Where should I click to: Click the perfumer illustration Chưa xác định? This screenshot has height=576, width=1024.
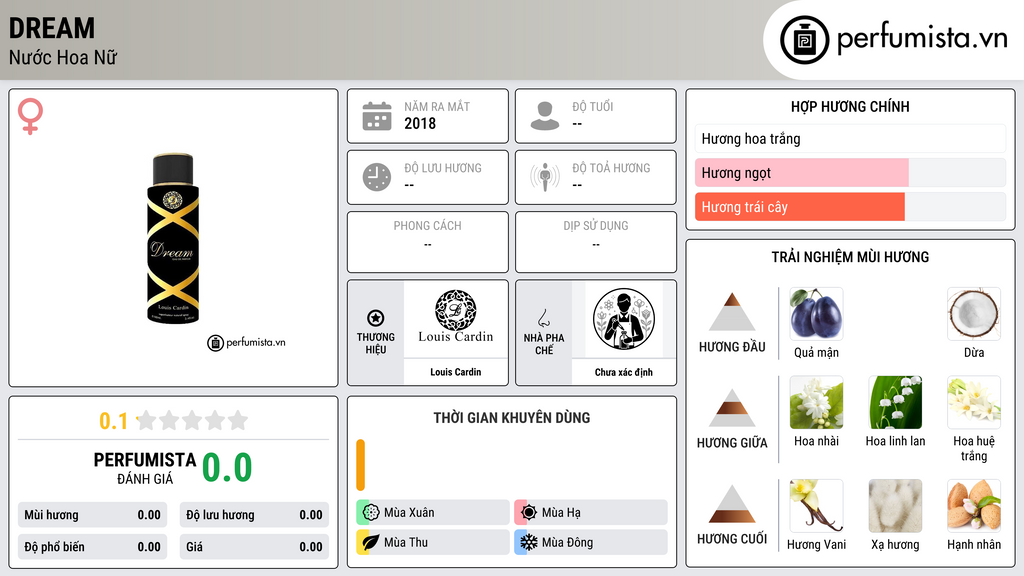[x=624, y=319]
